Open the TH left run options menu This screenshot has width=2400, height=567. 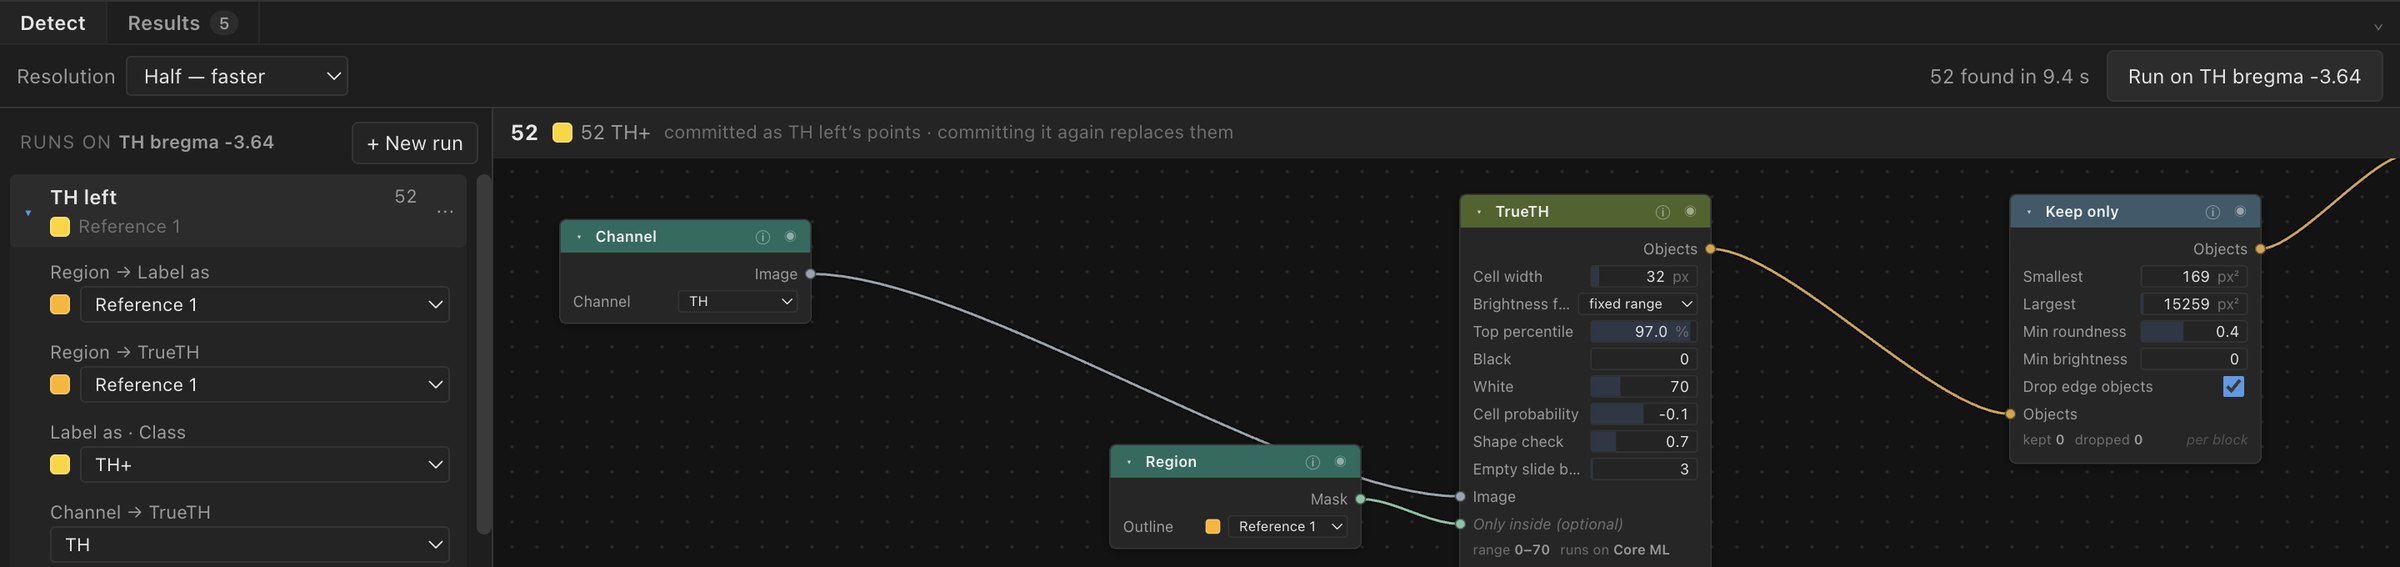[445, 212]
